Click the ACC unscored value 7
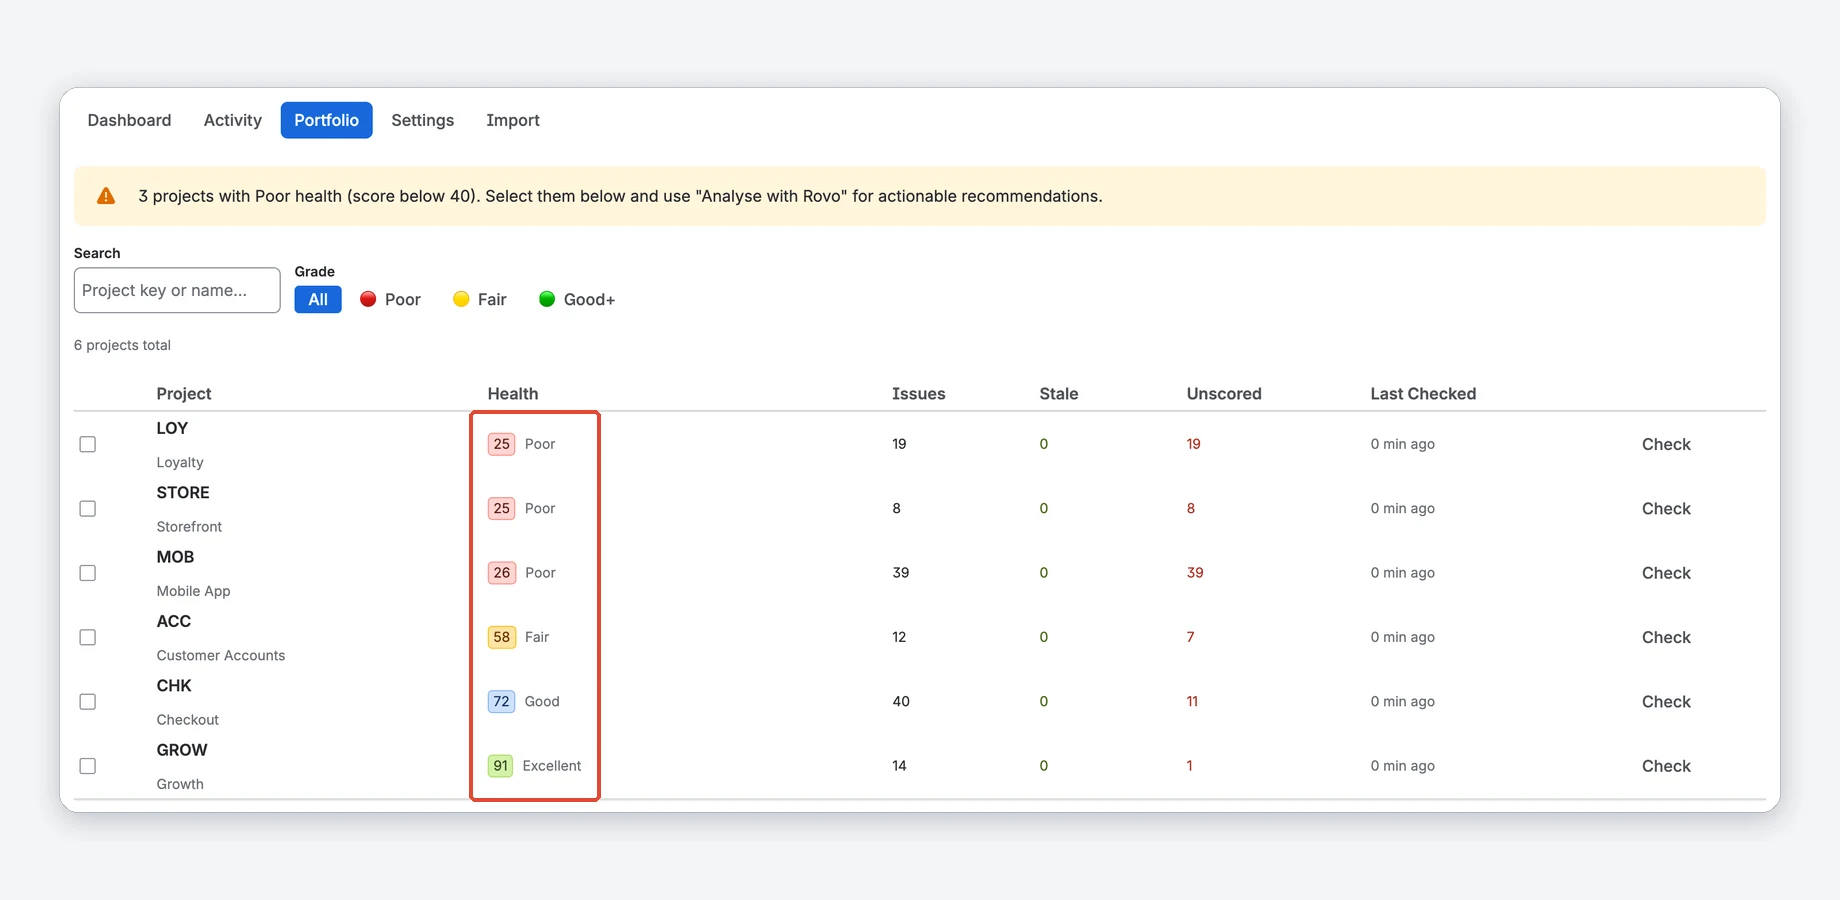Viewport: 1840px width, 900px height. [x=1190, y=637]
